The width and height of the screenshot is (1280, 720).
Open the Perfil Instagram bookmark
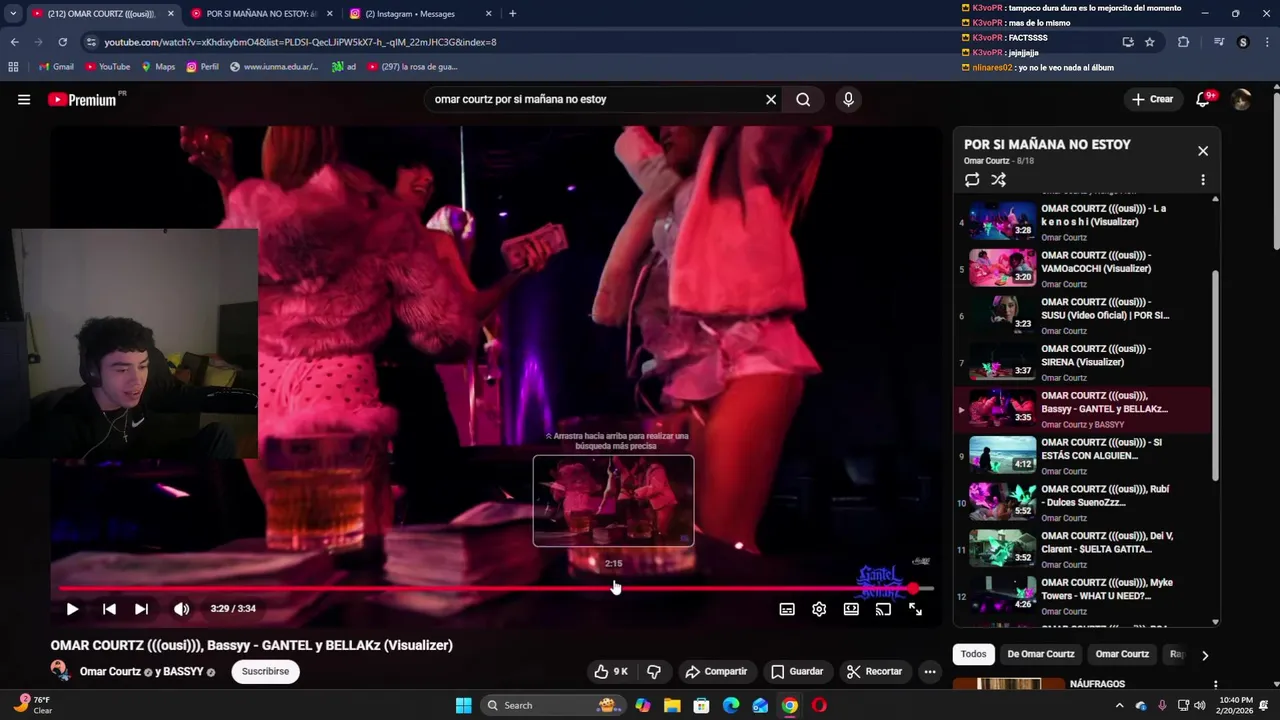[x=202, y=67]
